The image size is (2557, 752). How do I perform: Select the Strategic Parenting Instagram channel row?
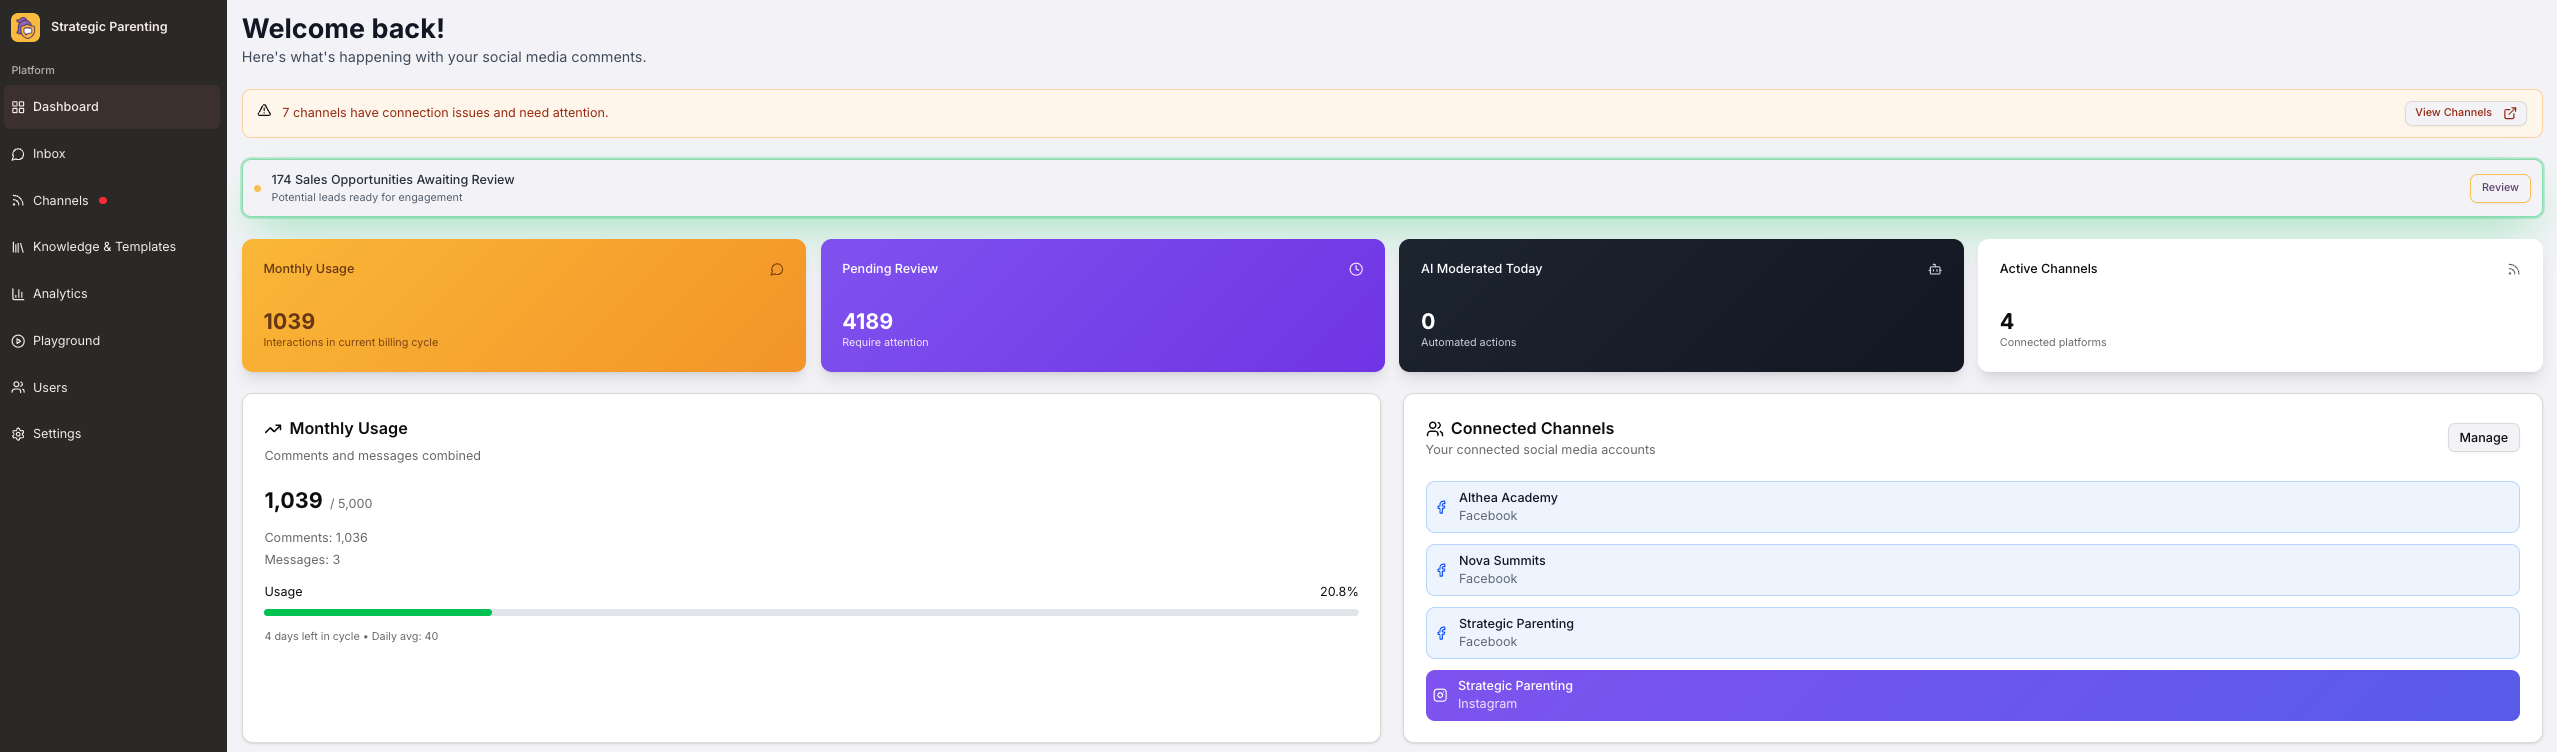point(1972,695)
